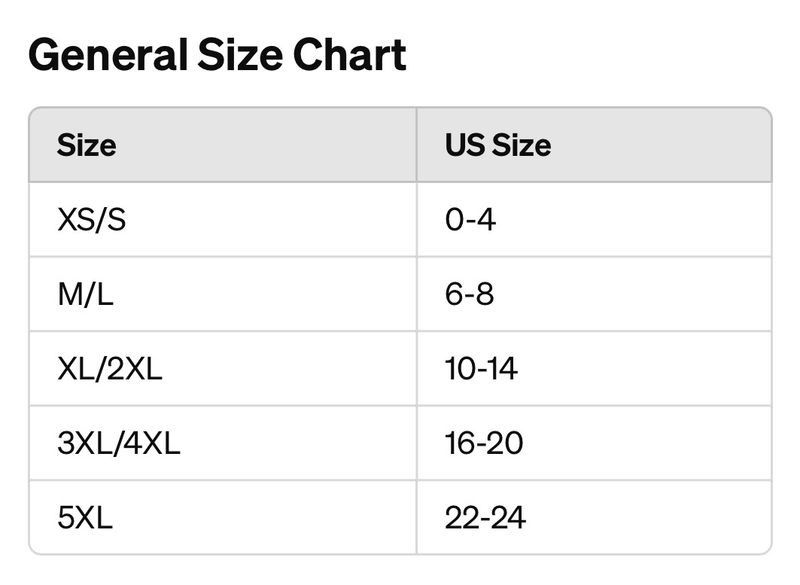Click the M/L size cell
This screenshot has width=800, height=585.
pos(85,294)
